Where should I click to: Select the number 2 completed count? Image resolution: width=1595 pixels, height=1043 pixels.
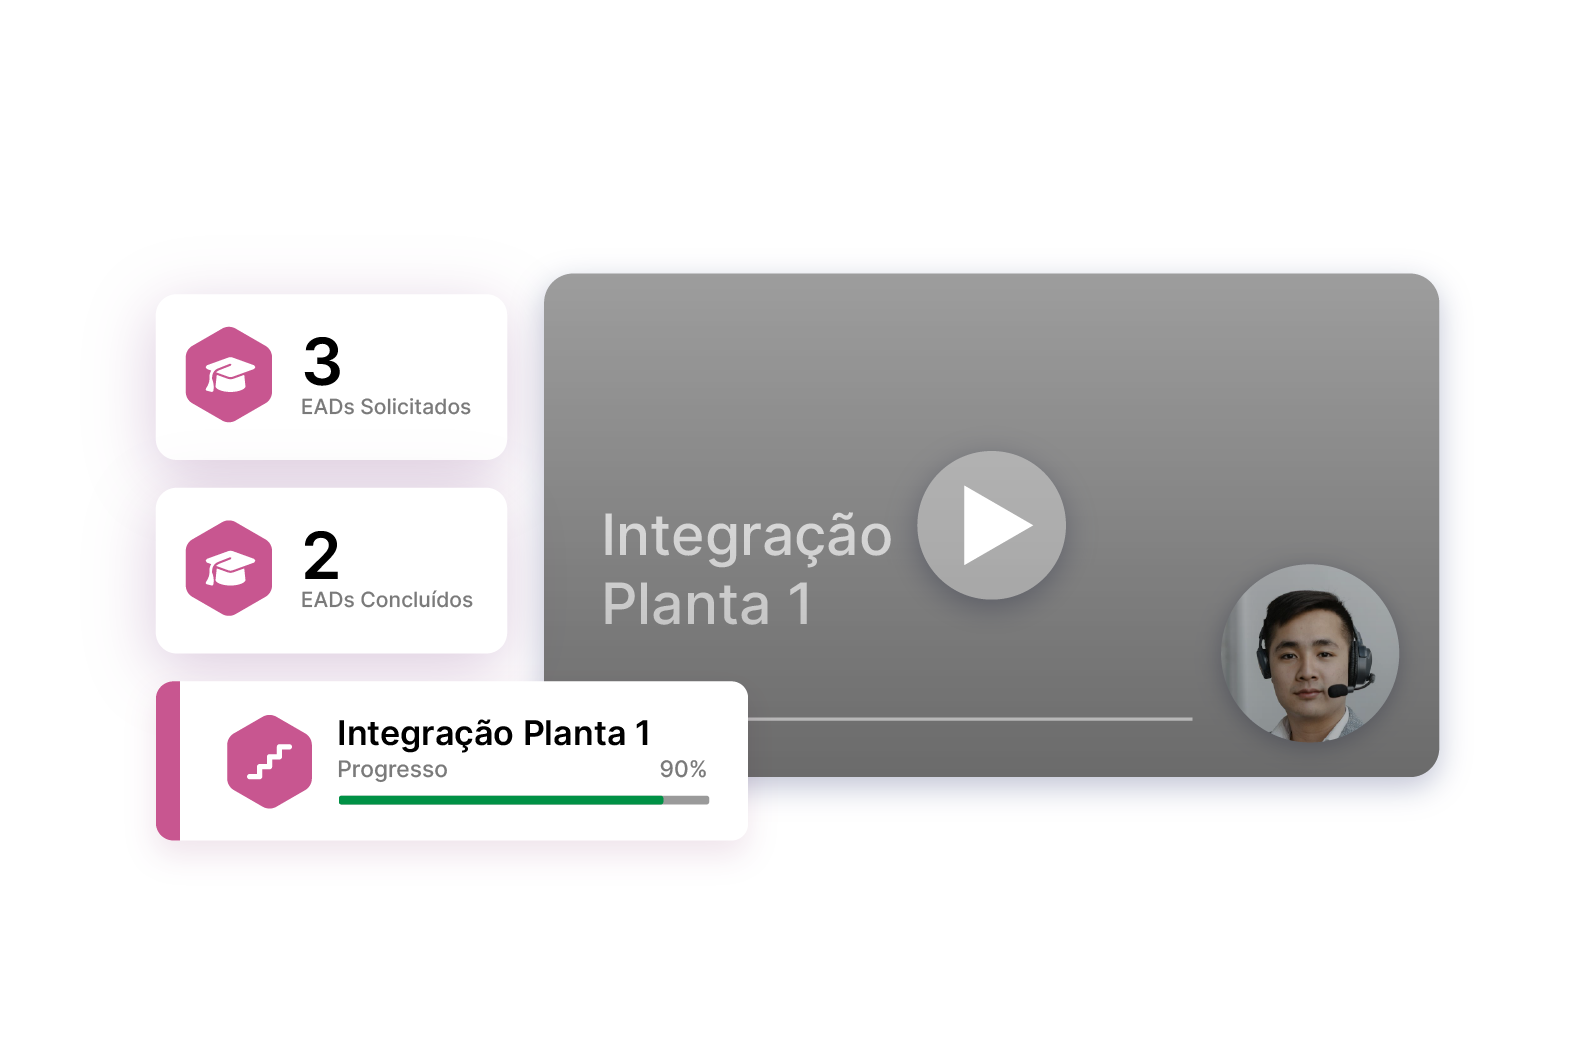[x=321, y=555]
